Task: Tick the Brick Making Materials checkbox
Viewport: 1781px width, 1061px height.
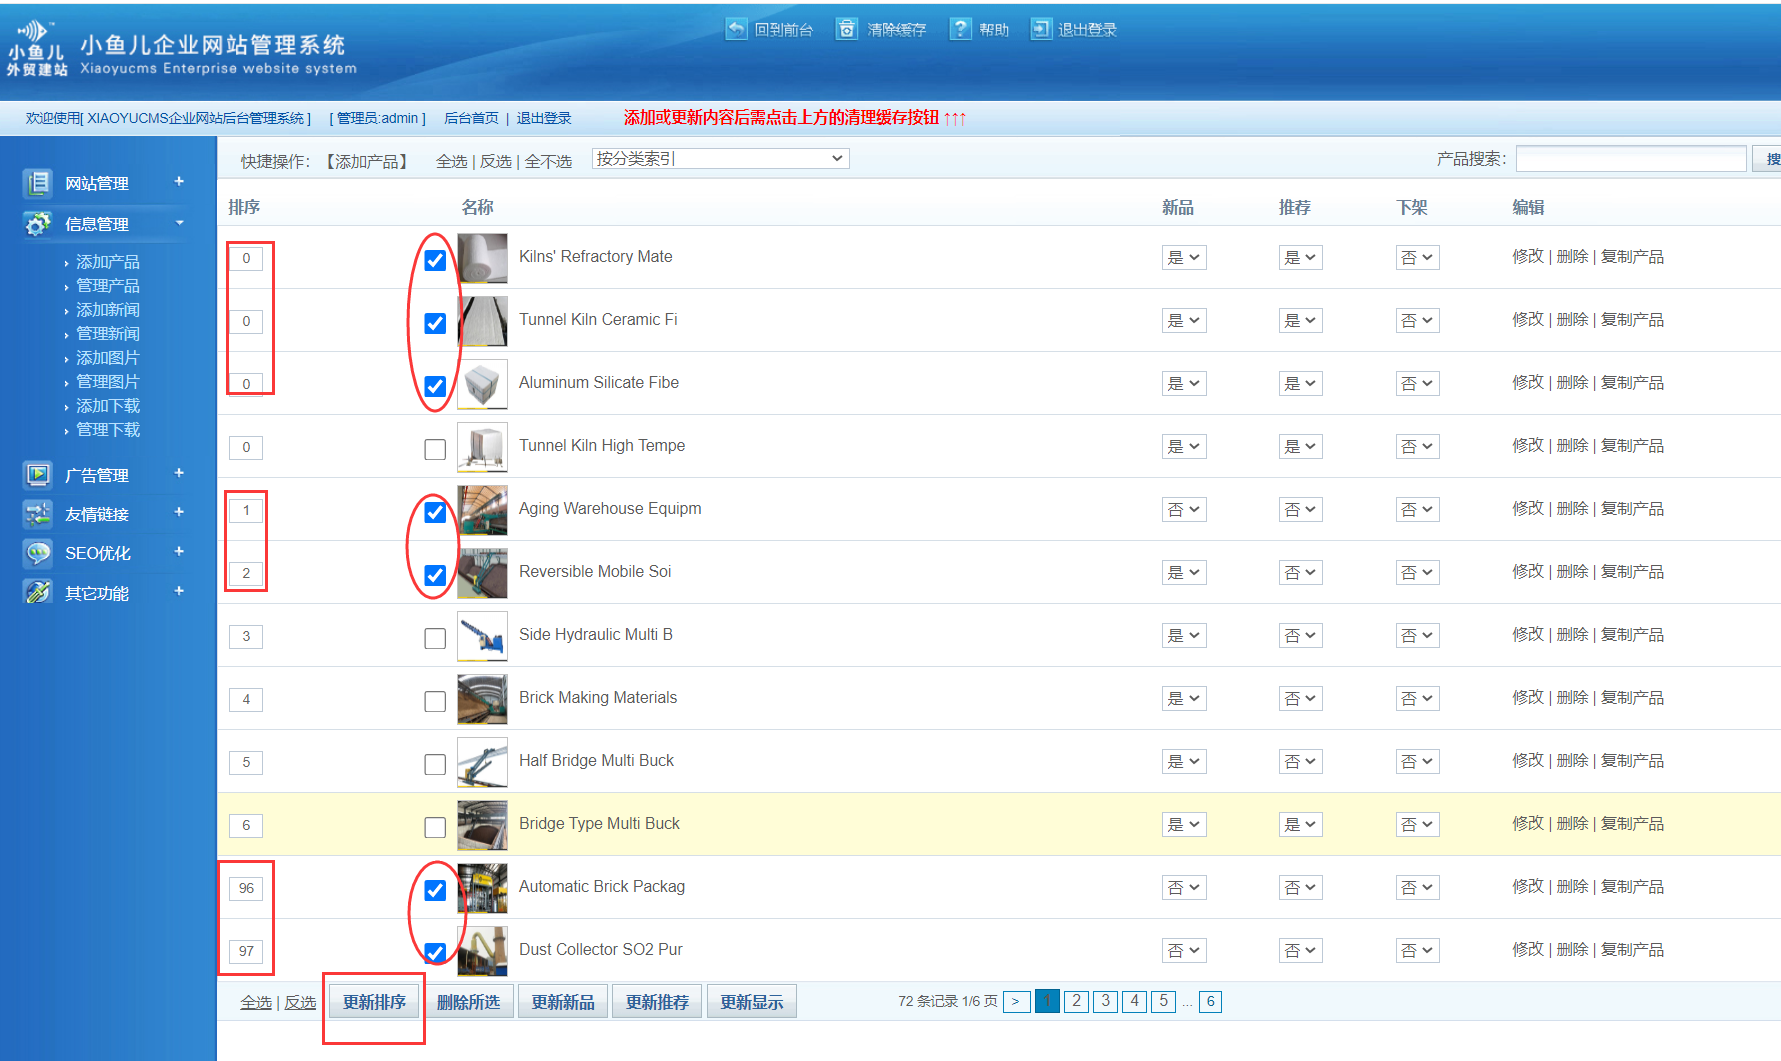Action: click(x=435, y=701)
